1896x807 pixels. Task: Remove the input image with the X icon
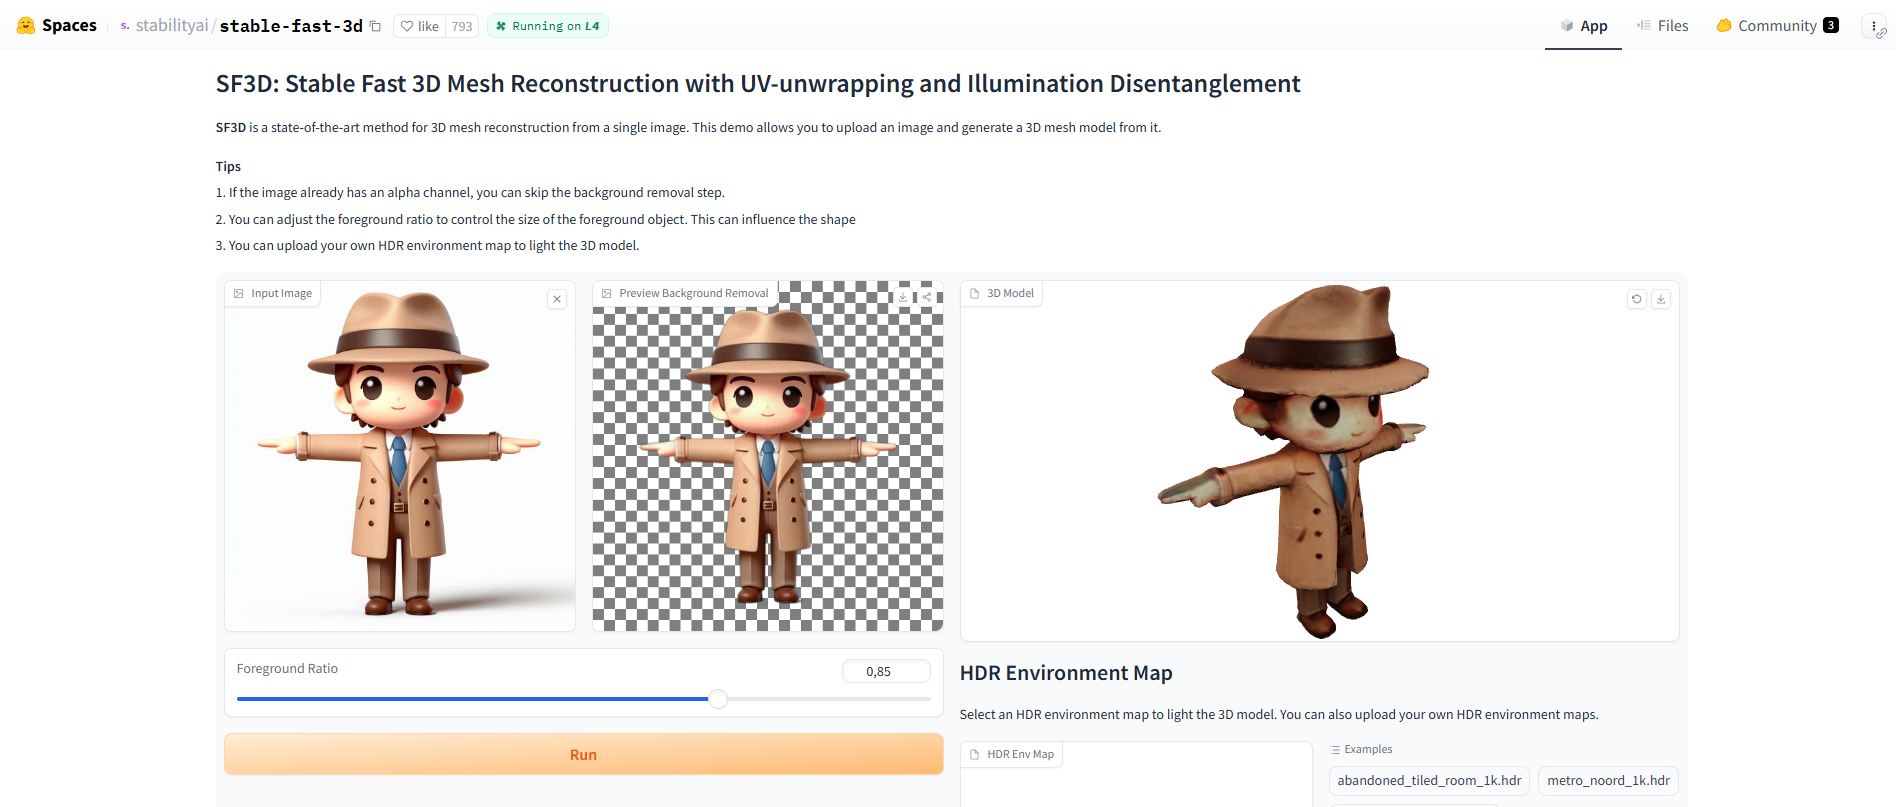click(557, 299)
